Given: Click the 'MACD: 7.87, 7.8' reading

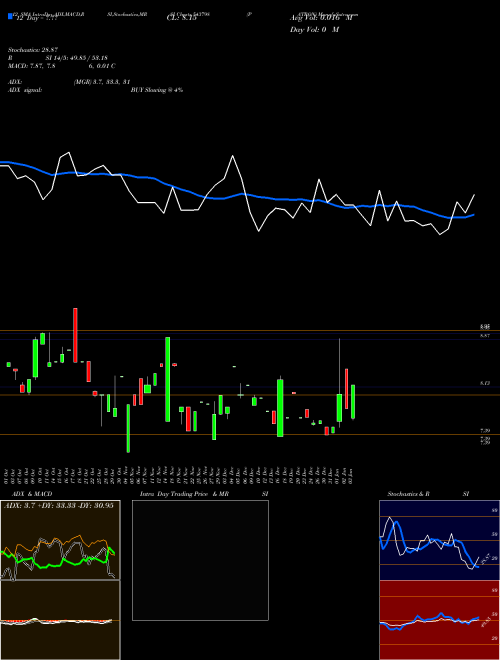Looking at the screenshot, I should (32, 66).
